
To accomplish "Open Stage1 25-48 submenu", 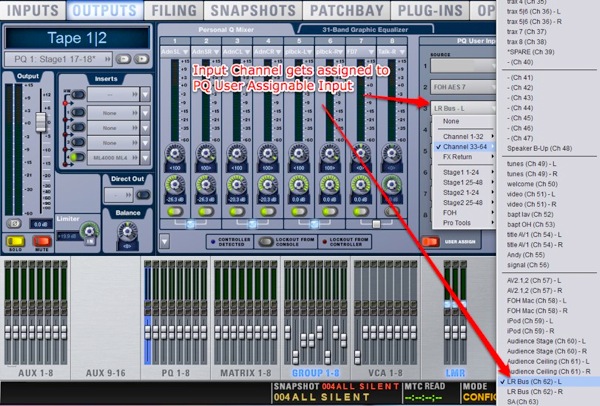I will click(x=464, y=183).
